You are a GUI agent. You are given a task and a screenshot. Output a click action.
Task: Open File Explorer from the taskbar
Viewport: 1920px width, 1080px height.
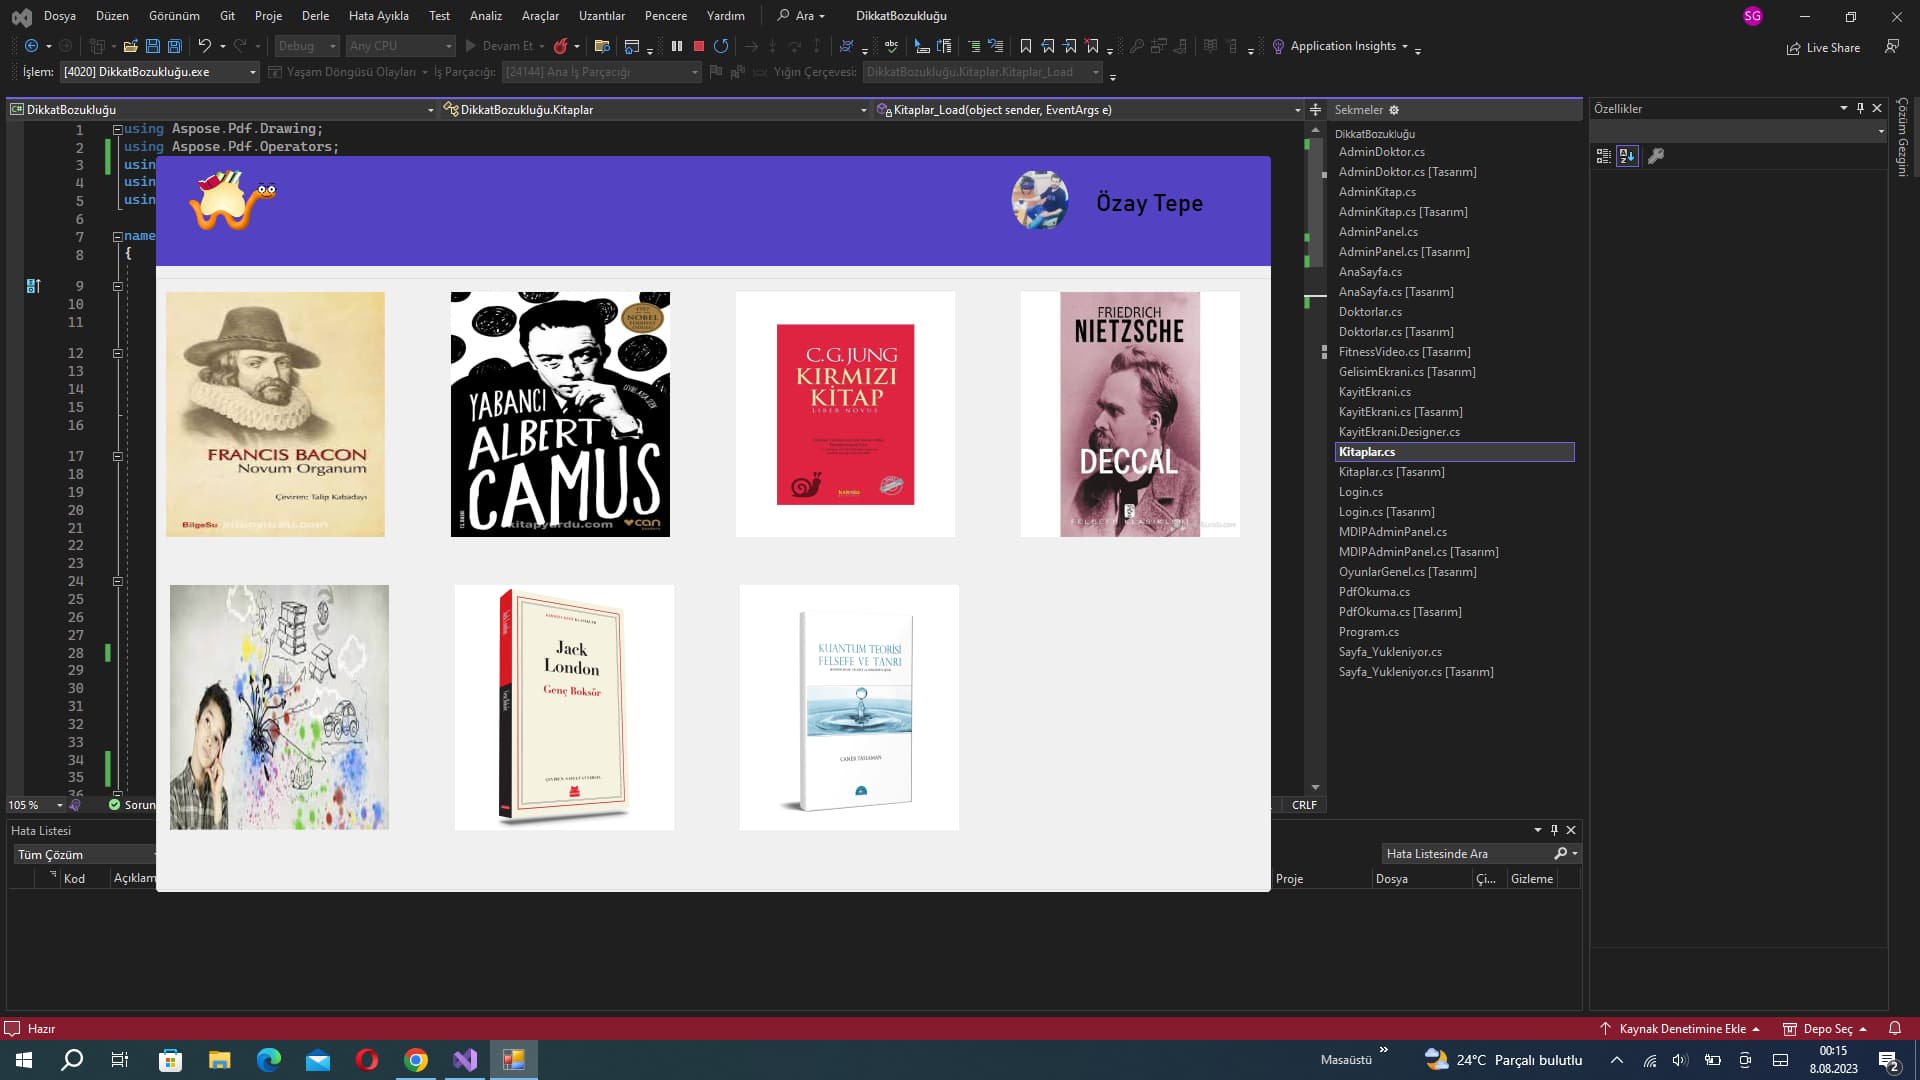click(x=219, y=1060)
